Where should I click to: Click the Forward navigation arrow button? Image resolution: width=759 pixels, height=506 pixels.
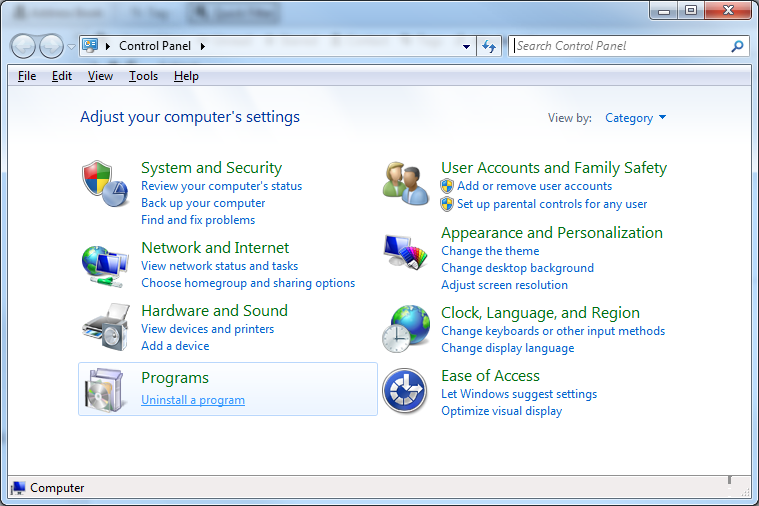tap(51, 46)
